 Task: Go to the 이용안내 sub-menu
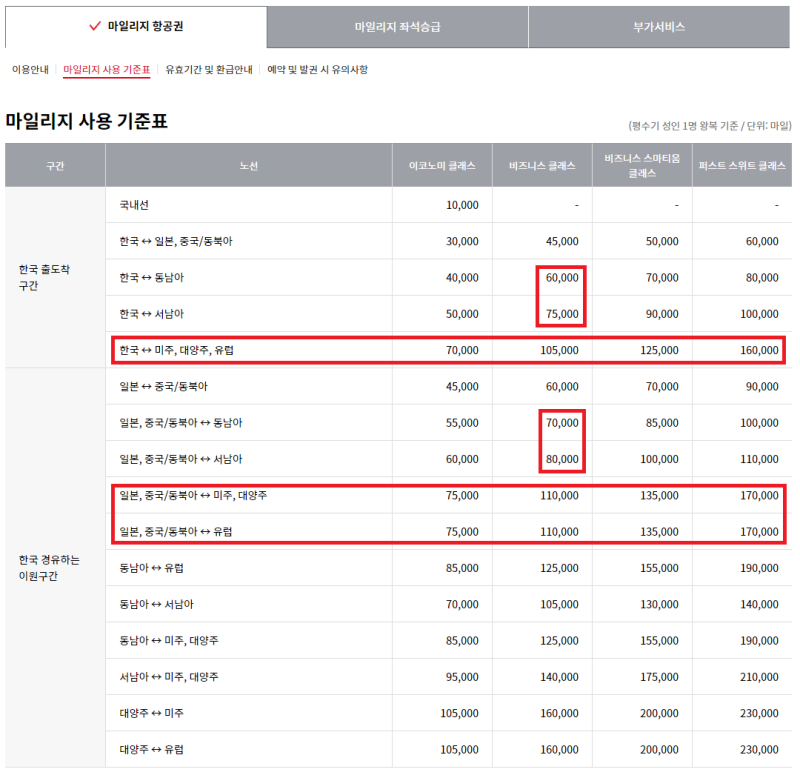[31, 69]
